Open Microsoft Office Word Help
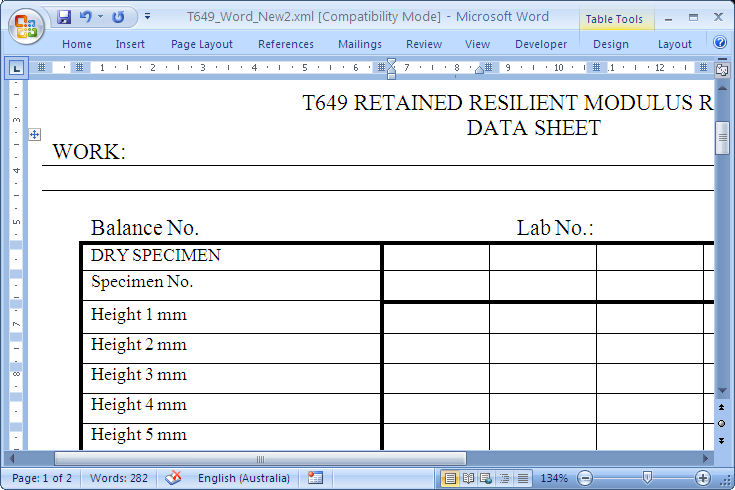 720,43
